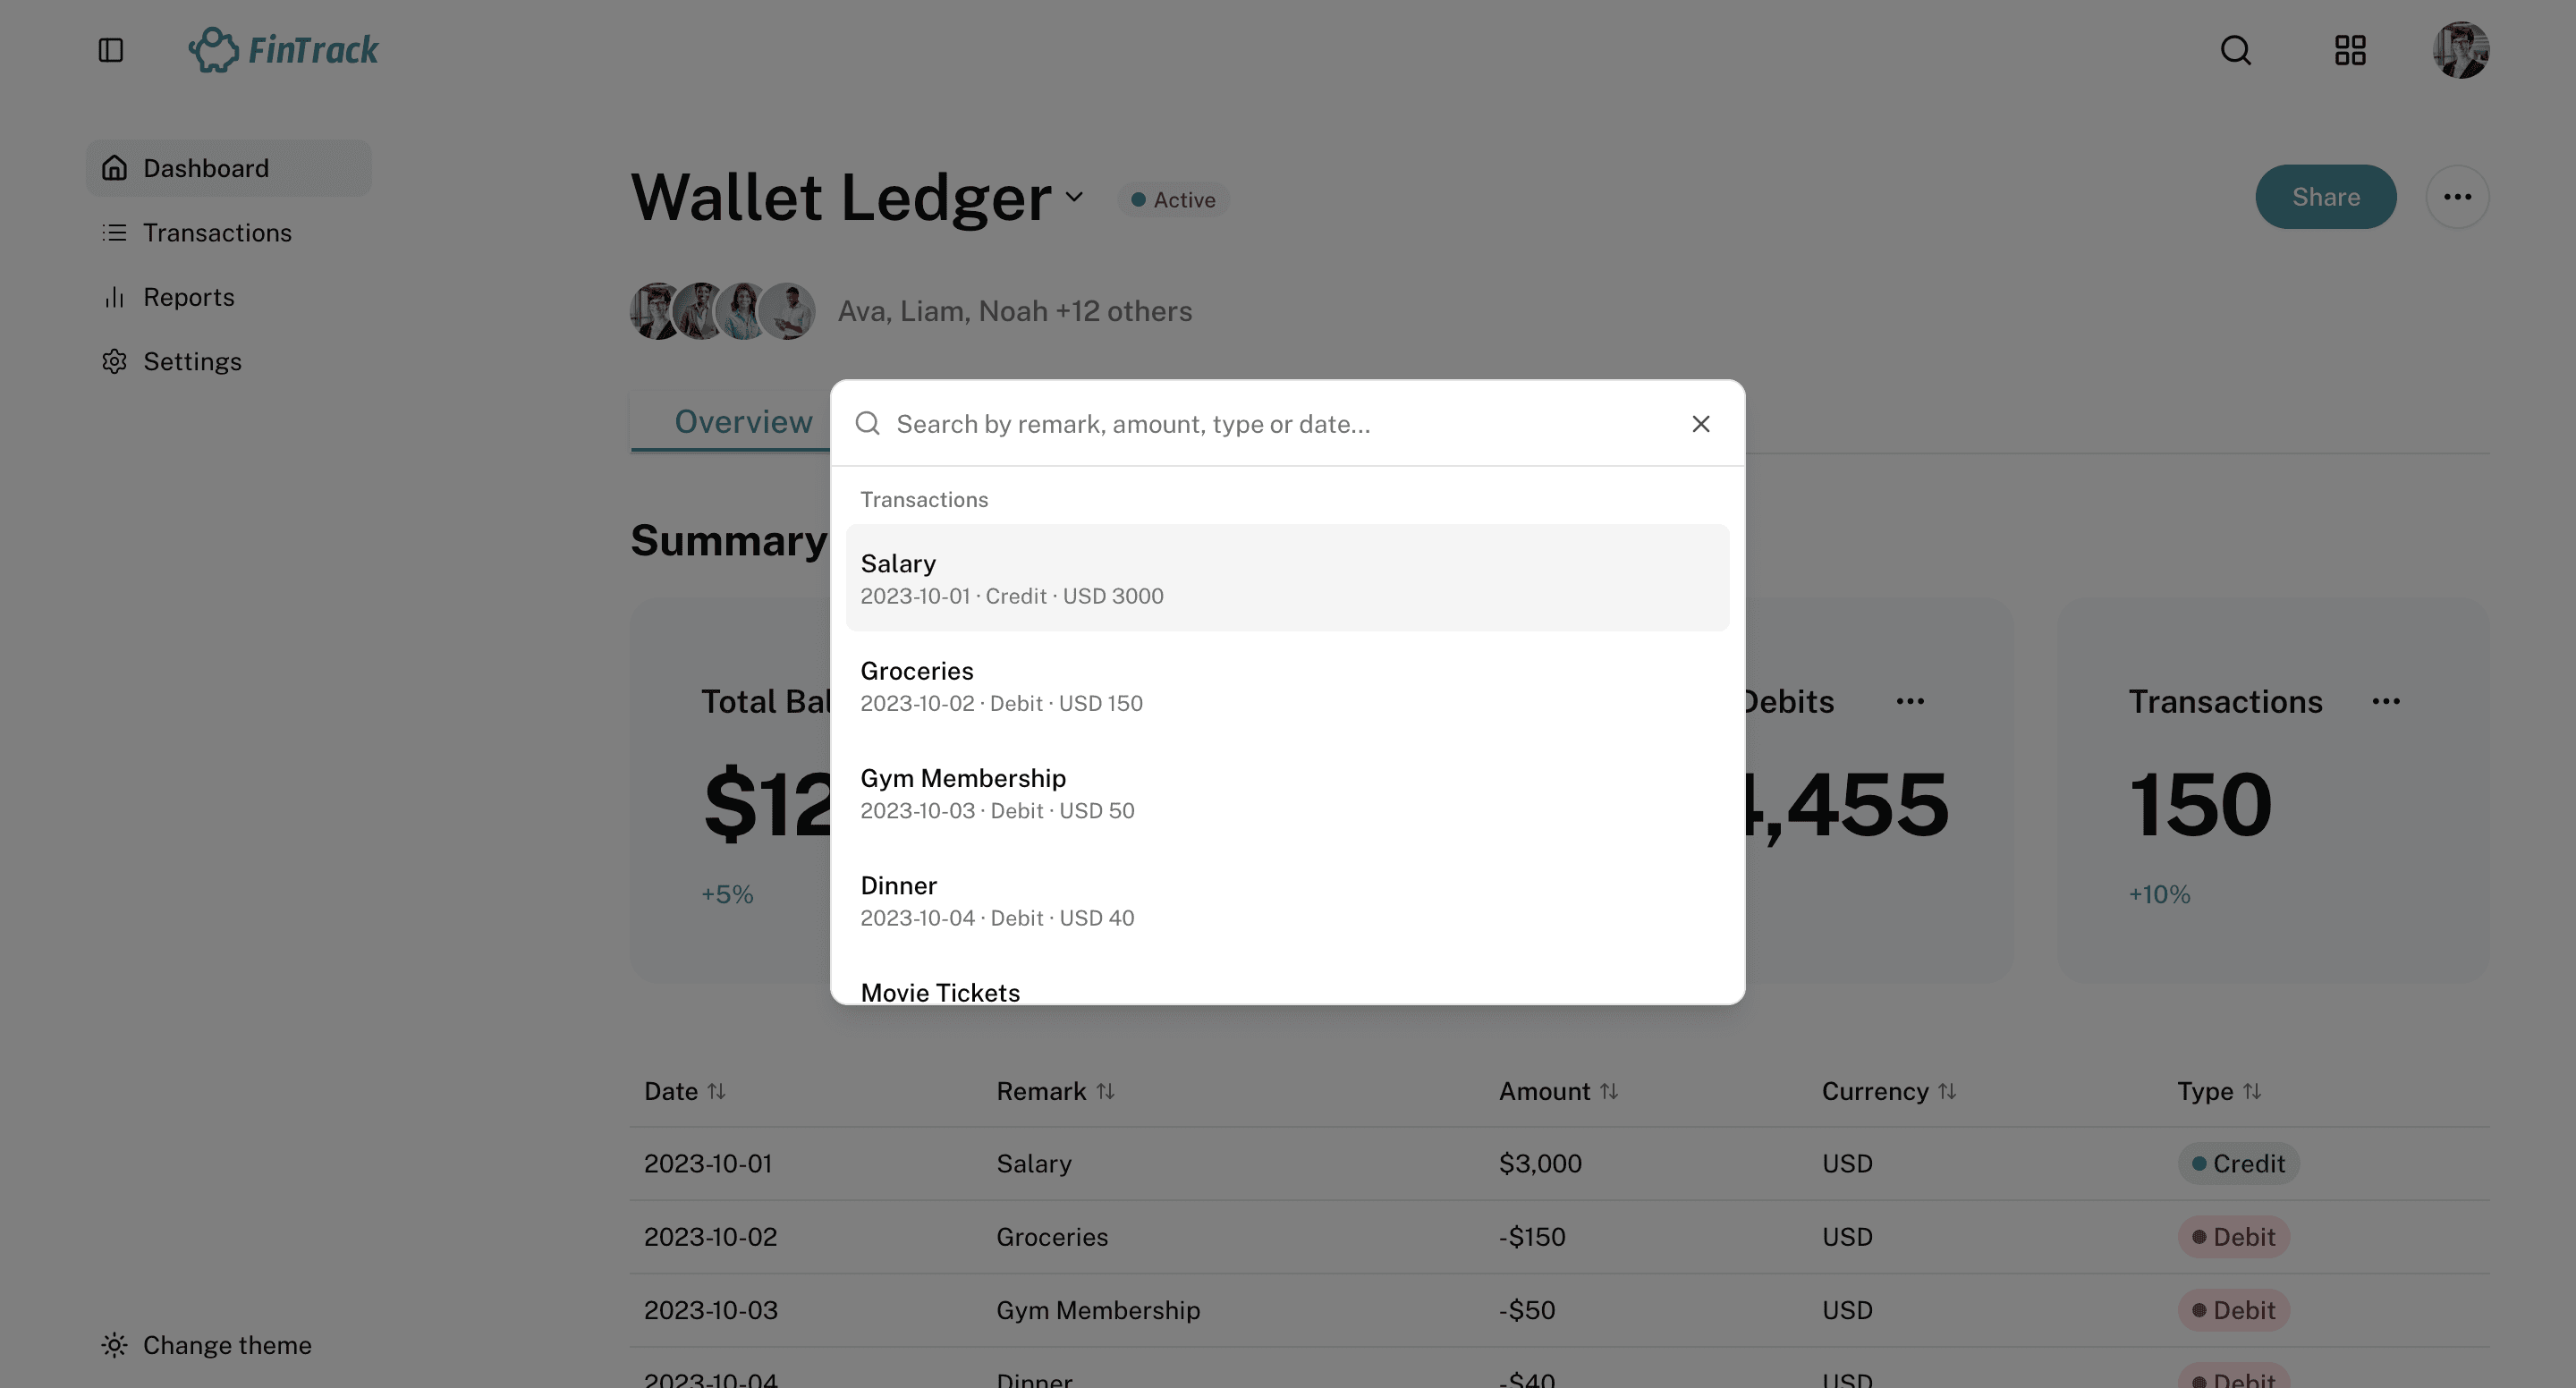Open search using the magnifier icon in the header
The height and width of the screenshot is (1388, 2576).
2236,50
